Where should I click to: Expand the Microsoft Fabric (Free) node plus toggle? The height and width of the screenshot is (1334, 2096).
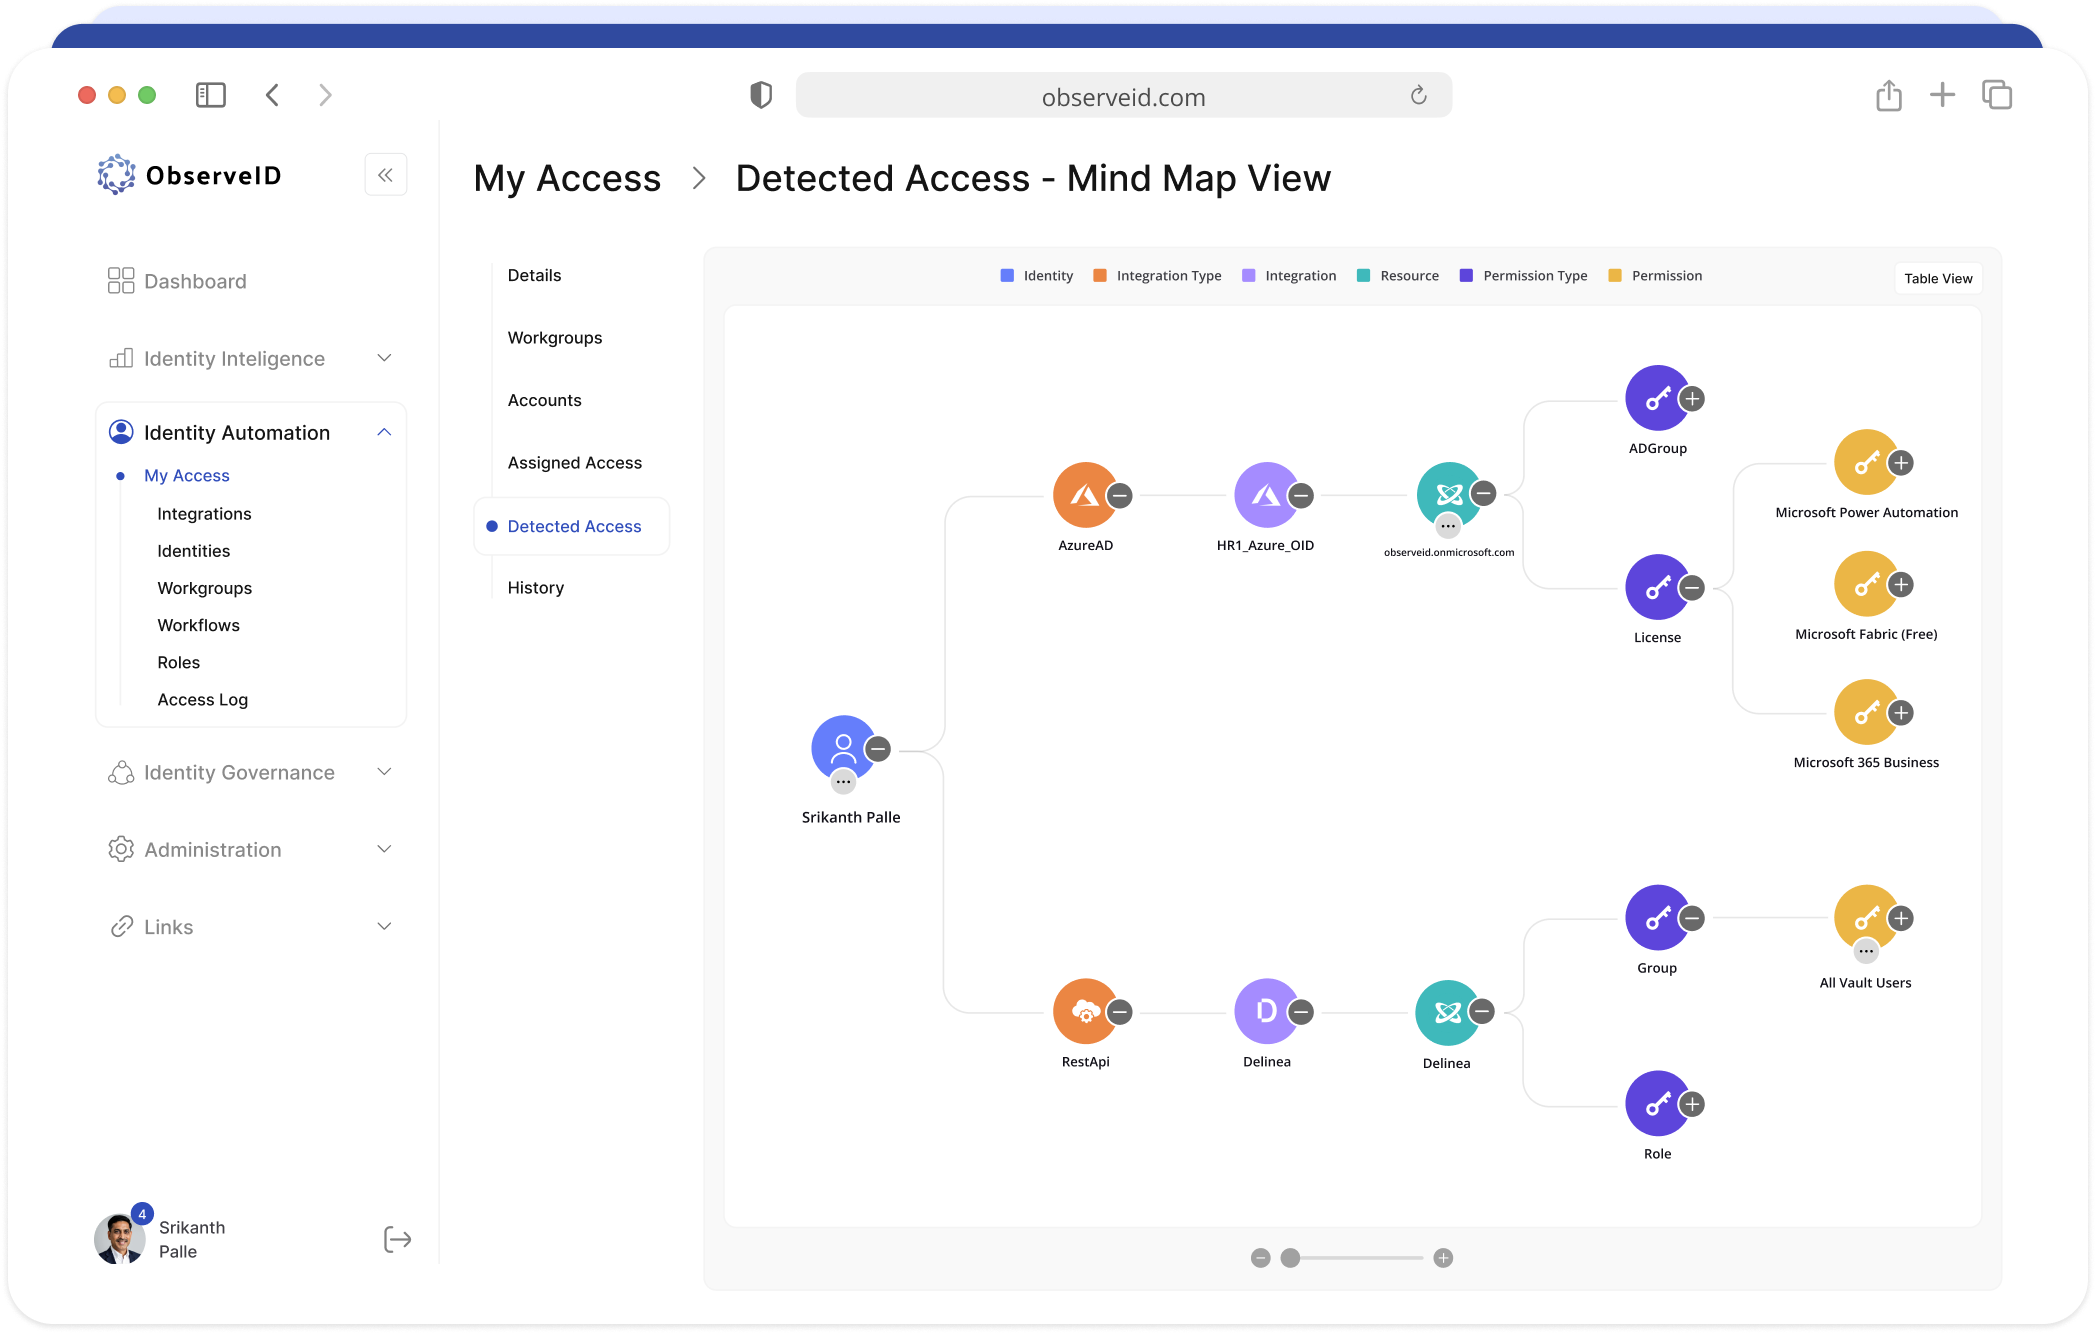tap(1901, 585)
